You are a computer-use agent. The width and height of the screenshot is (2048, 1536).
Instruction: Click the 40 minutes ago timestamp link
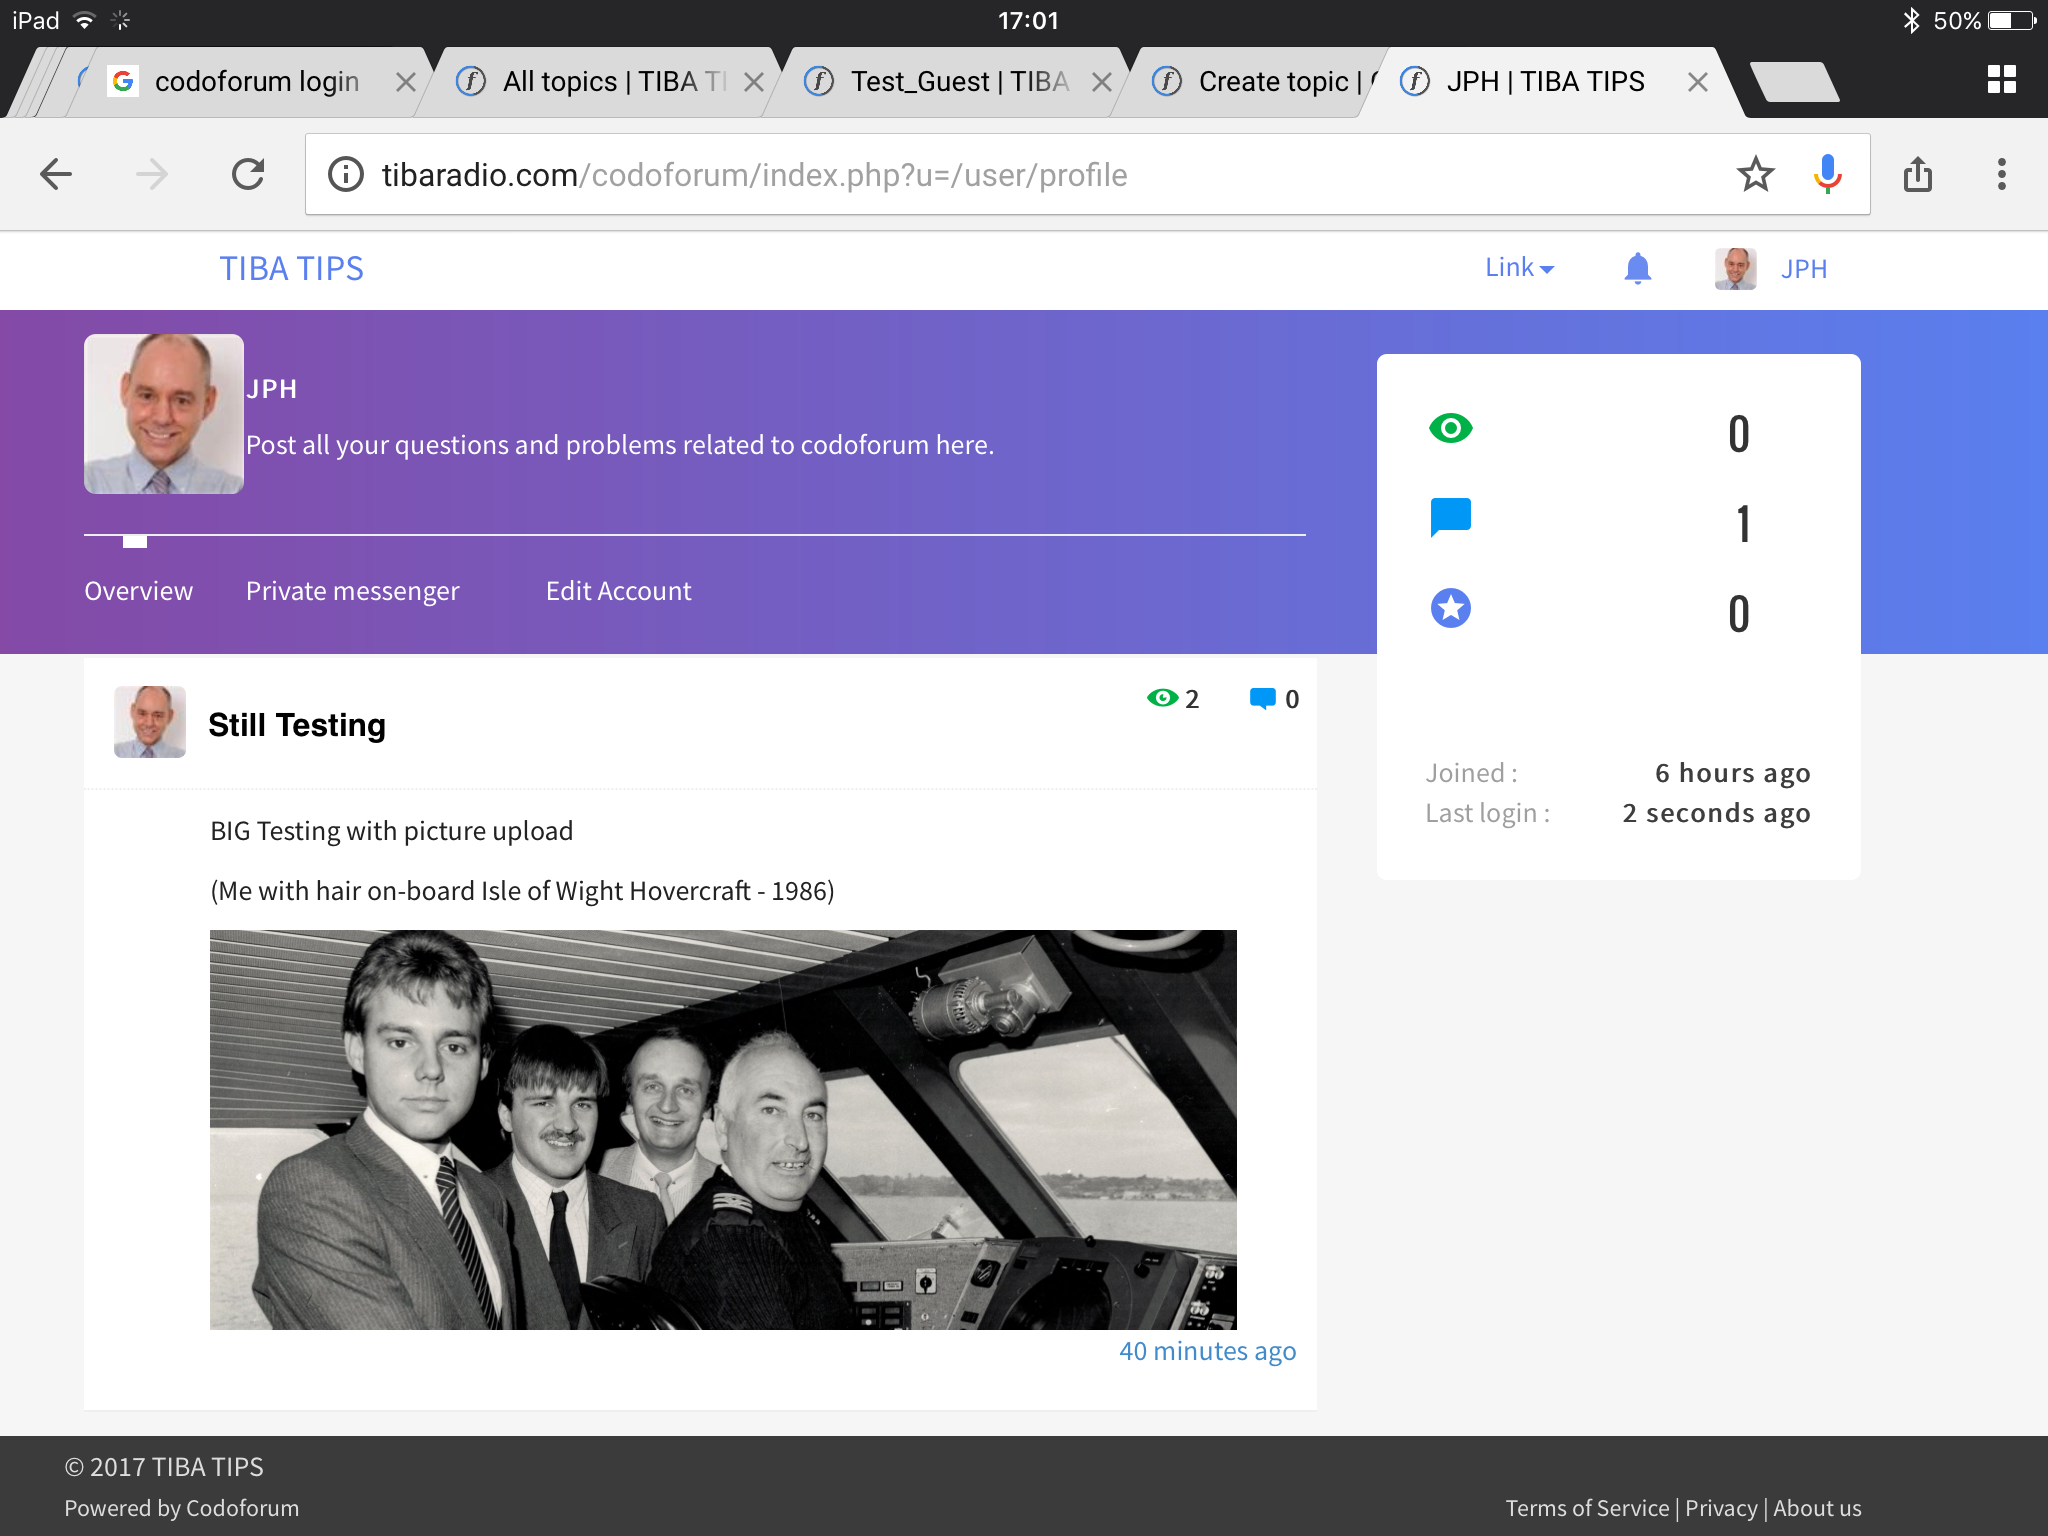click(x=1207, y=1351)
